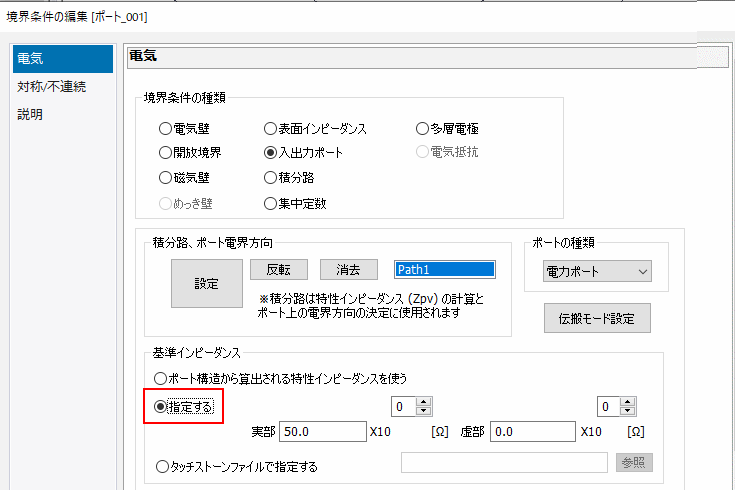
Task: Select タッチストーンファイルで指定する option
Action: [161, 465]
